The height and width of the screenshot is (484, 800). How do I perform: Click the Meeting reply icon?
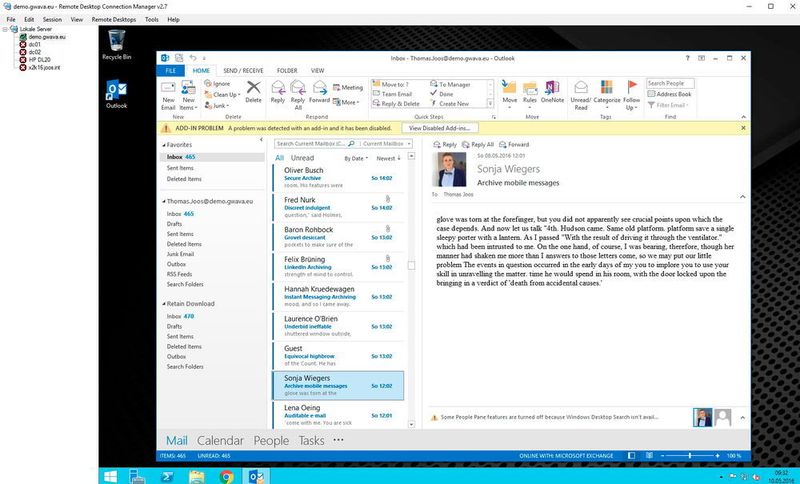(x=348, y=88)
